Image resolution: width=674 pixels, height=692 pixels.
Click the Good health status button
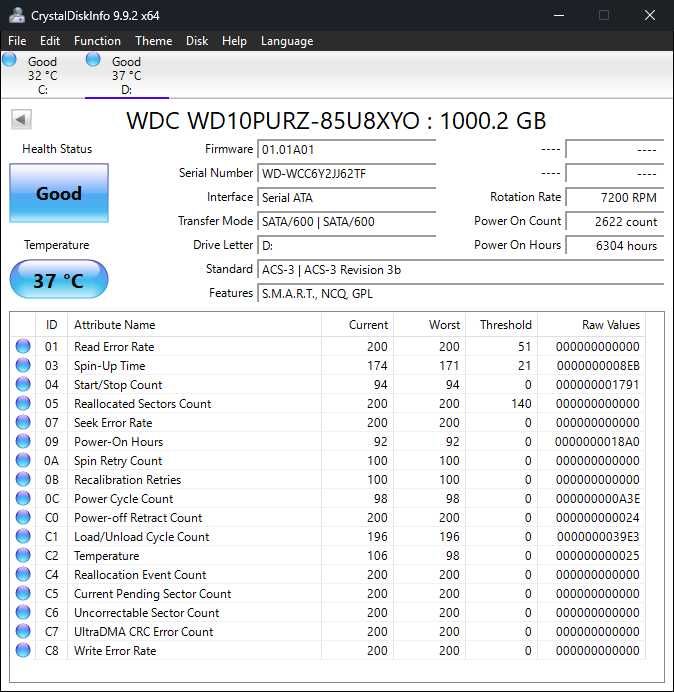pyautogui.click(x=59, y=193)
